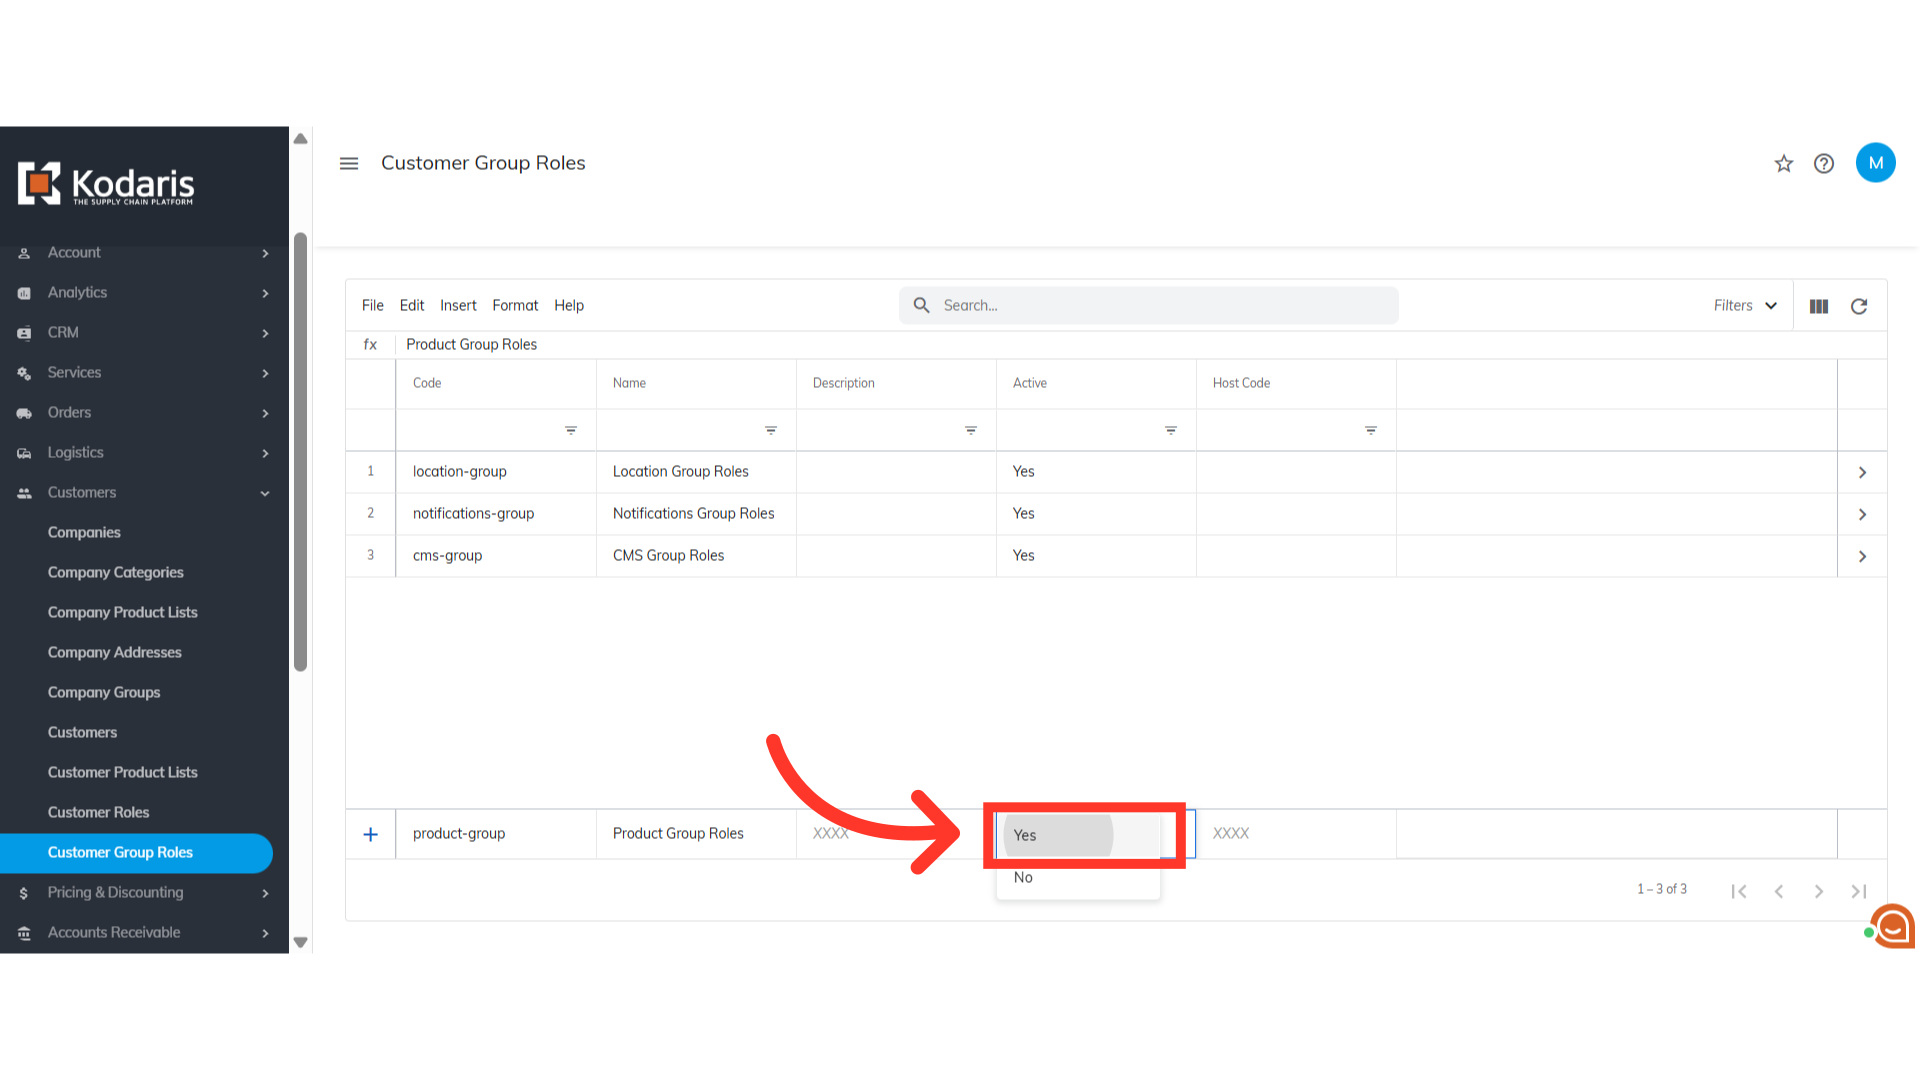Open the Company Groups sidebar link
Image resolution: width=1920 pixels, height=1080 pixels.
(104, 693)
